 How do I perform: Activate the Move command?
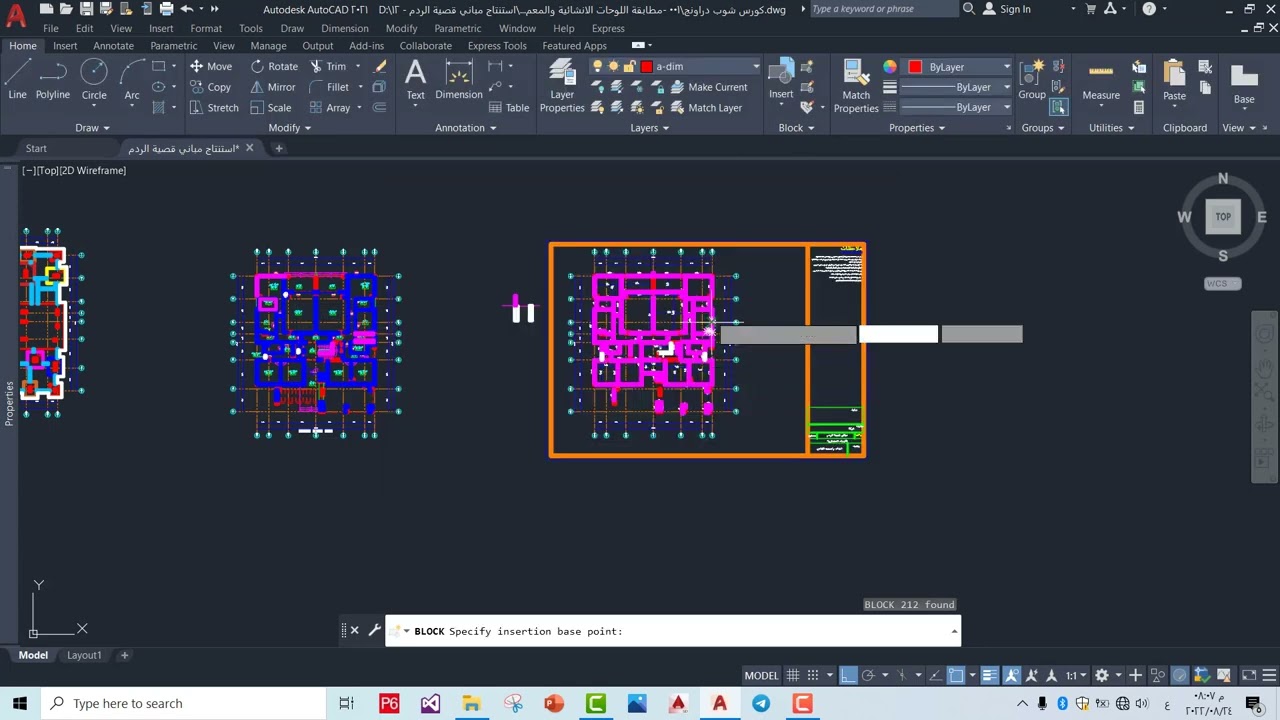[x=211, y=66]
